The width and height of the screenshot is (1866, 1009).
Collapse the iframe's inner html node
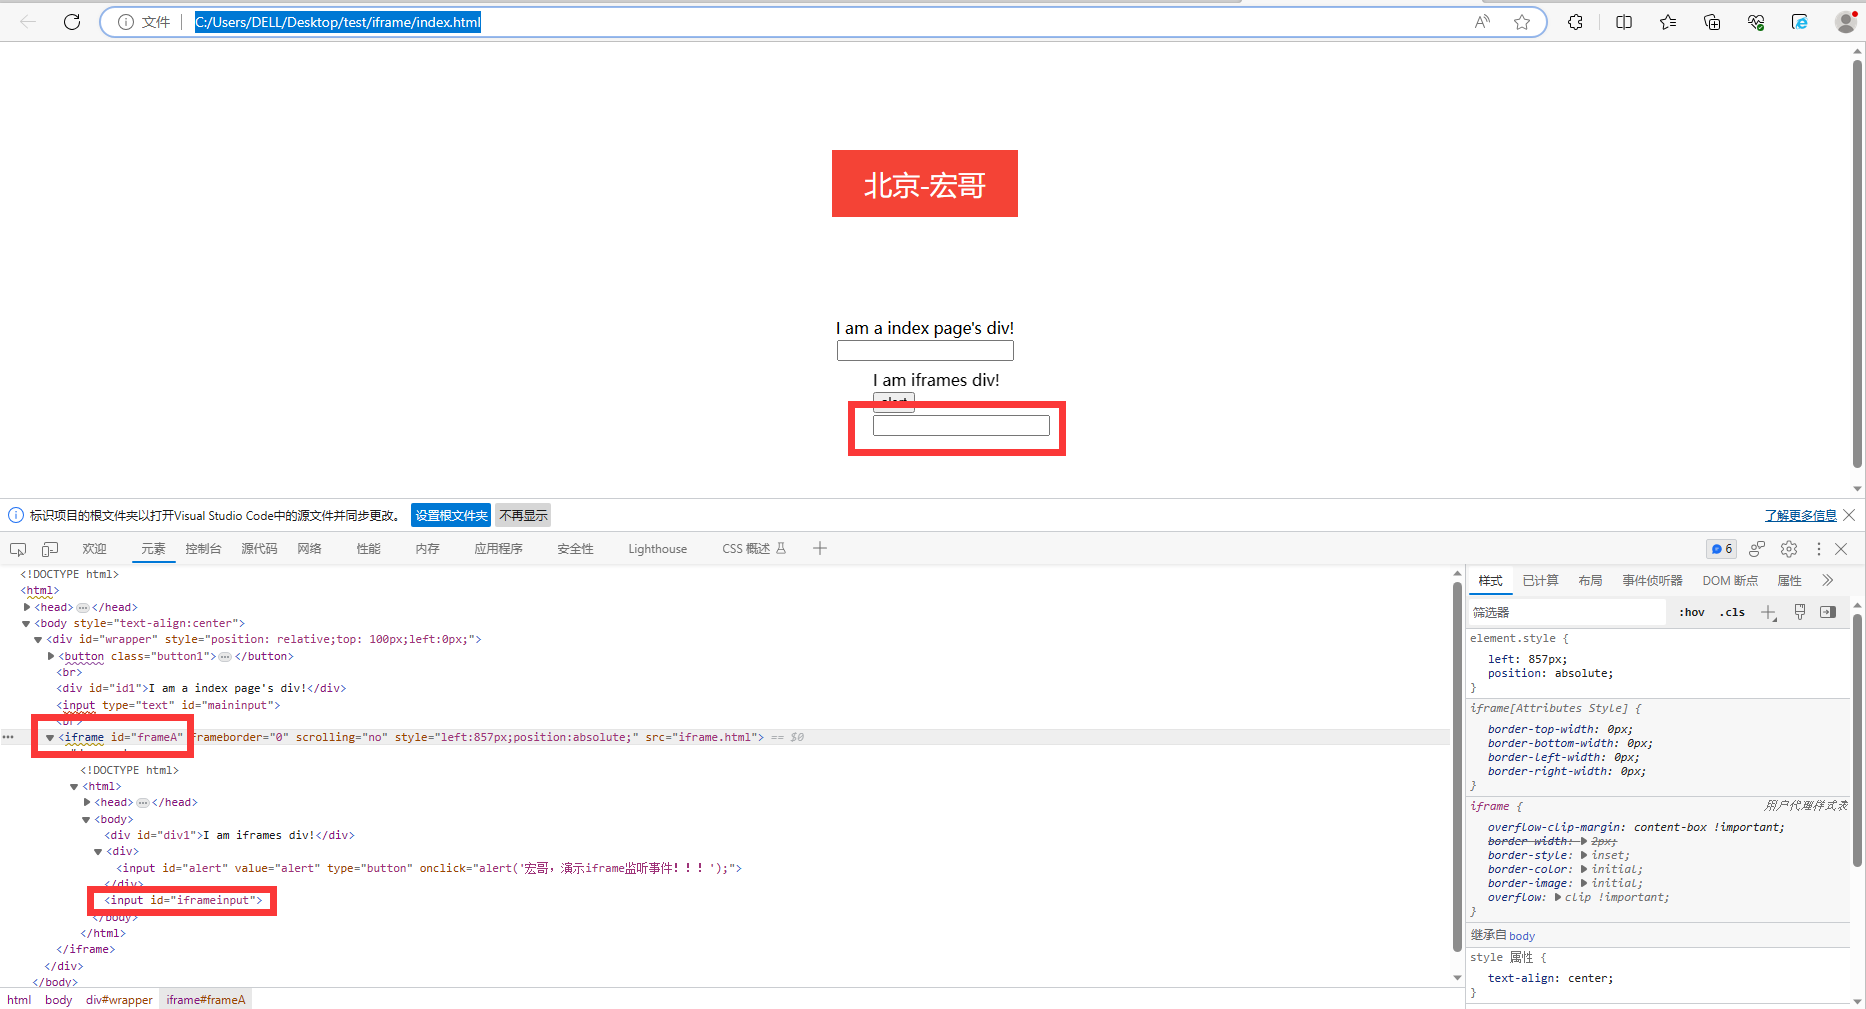(74, 787)
